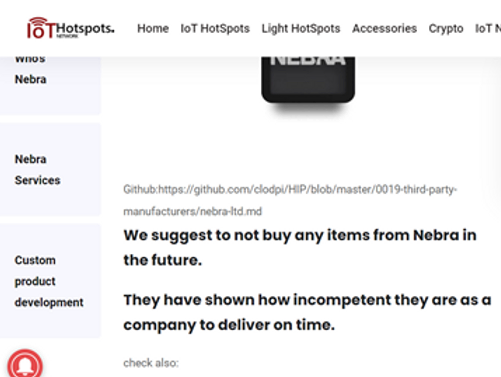Click the 'check also:' text
501x377 pixels.
(151, 363)
